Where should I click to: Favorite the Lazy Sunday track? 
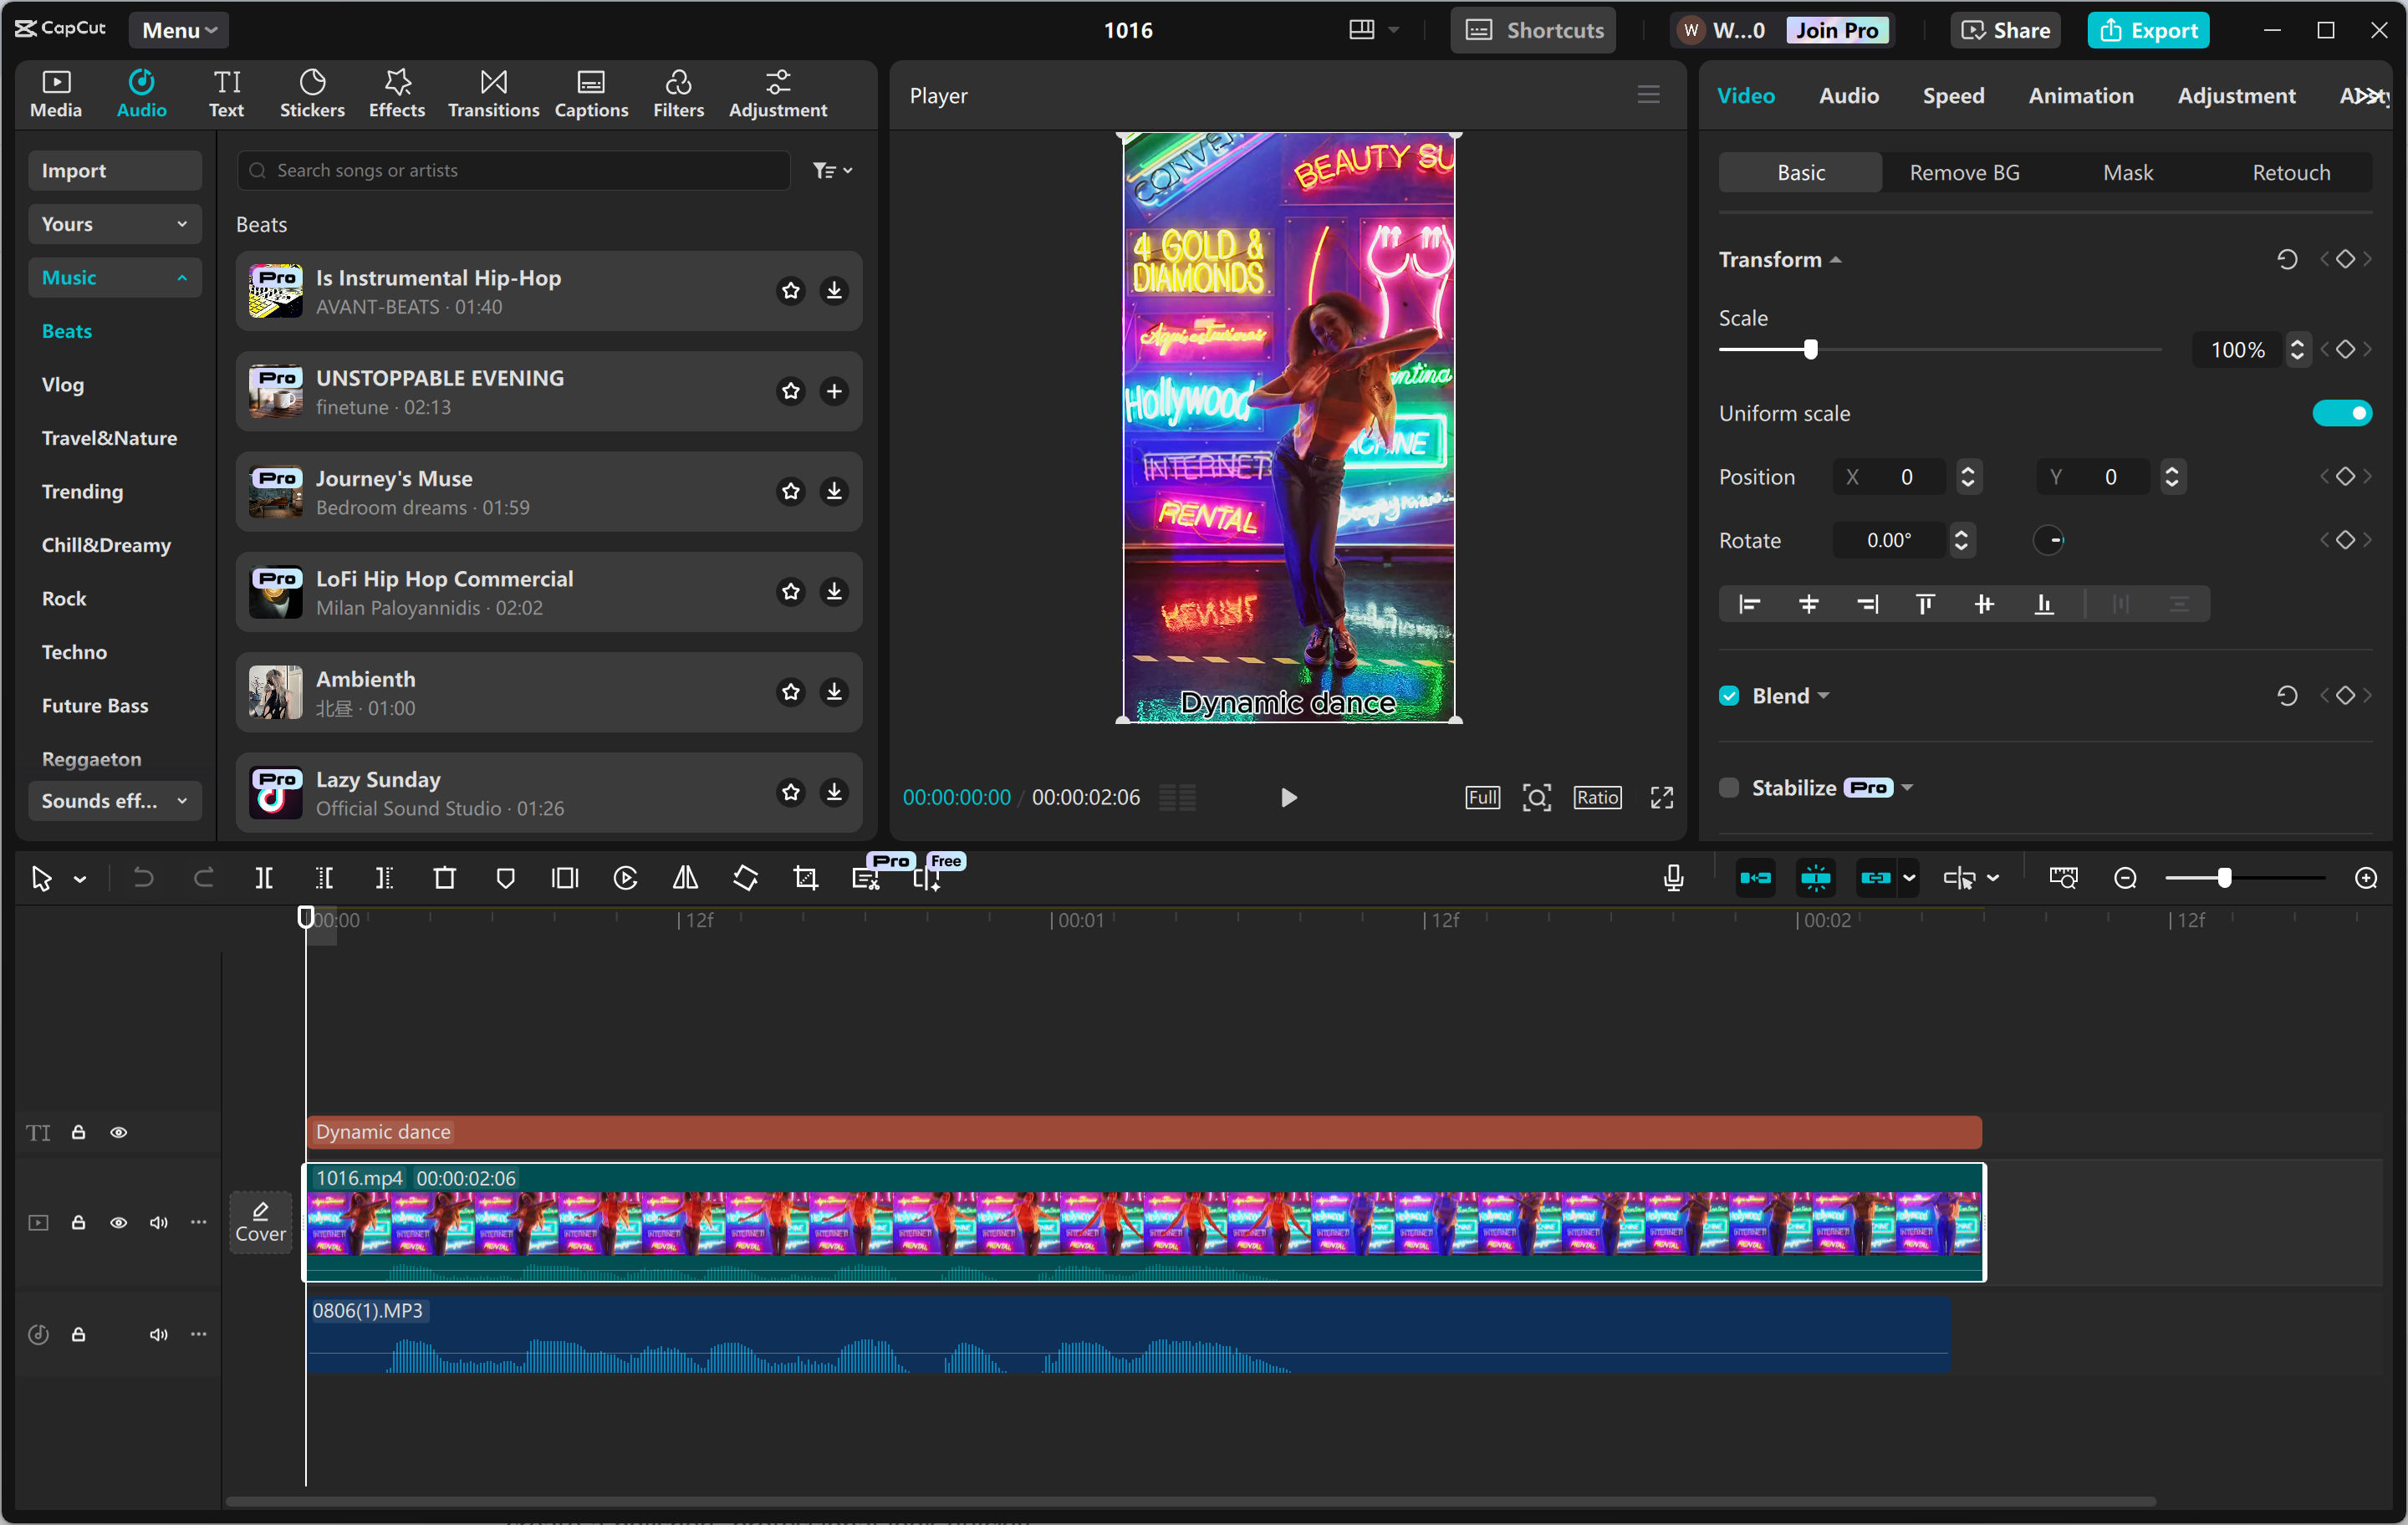click(789, 792)
